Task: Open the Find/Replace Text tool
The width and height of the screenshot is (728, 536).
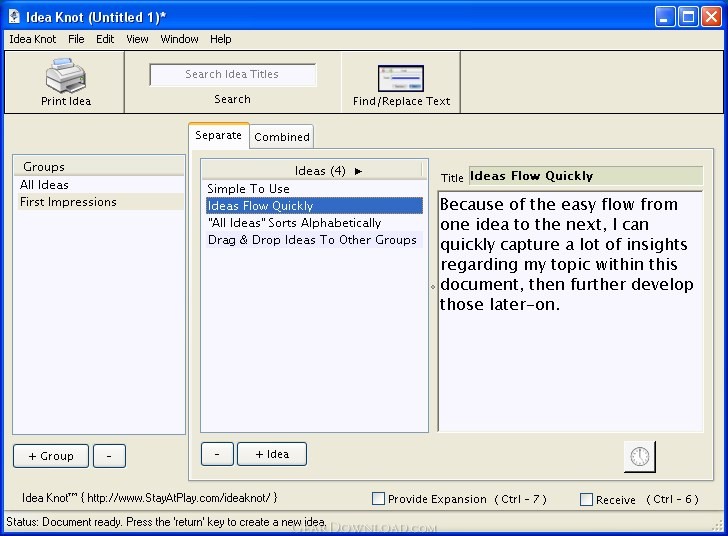Action: (401, 79)
